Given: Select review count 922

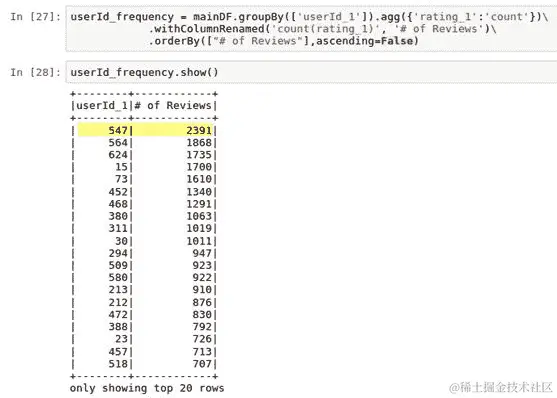Looking at the screenshot, I should coord(202,277).
